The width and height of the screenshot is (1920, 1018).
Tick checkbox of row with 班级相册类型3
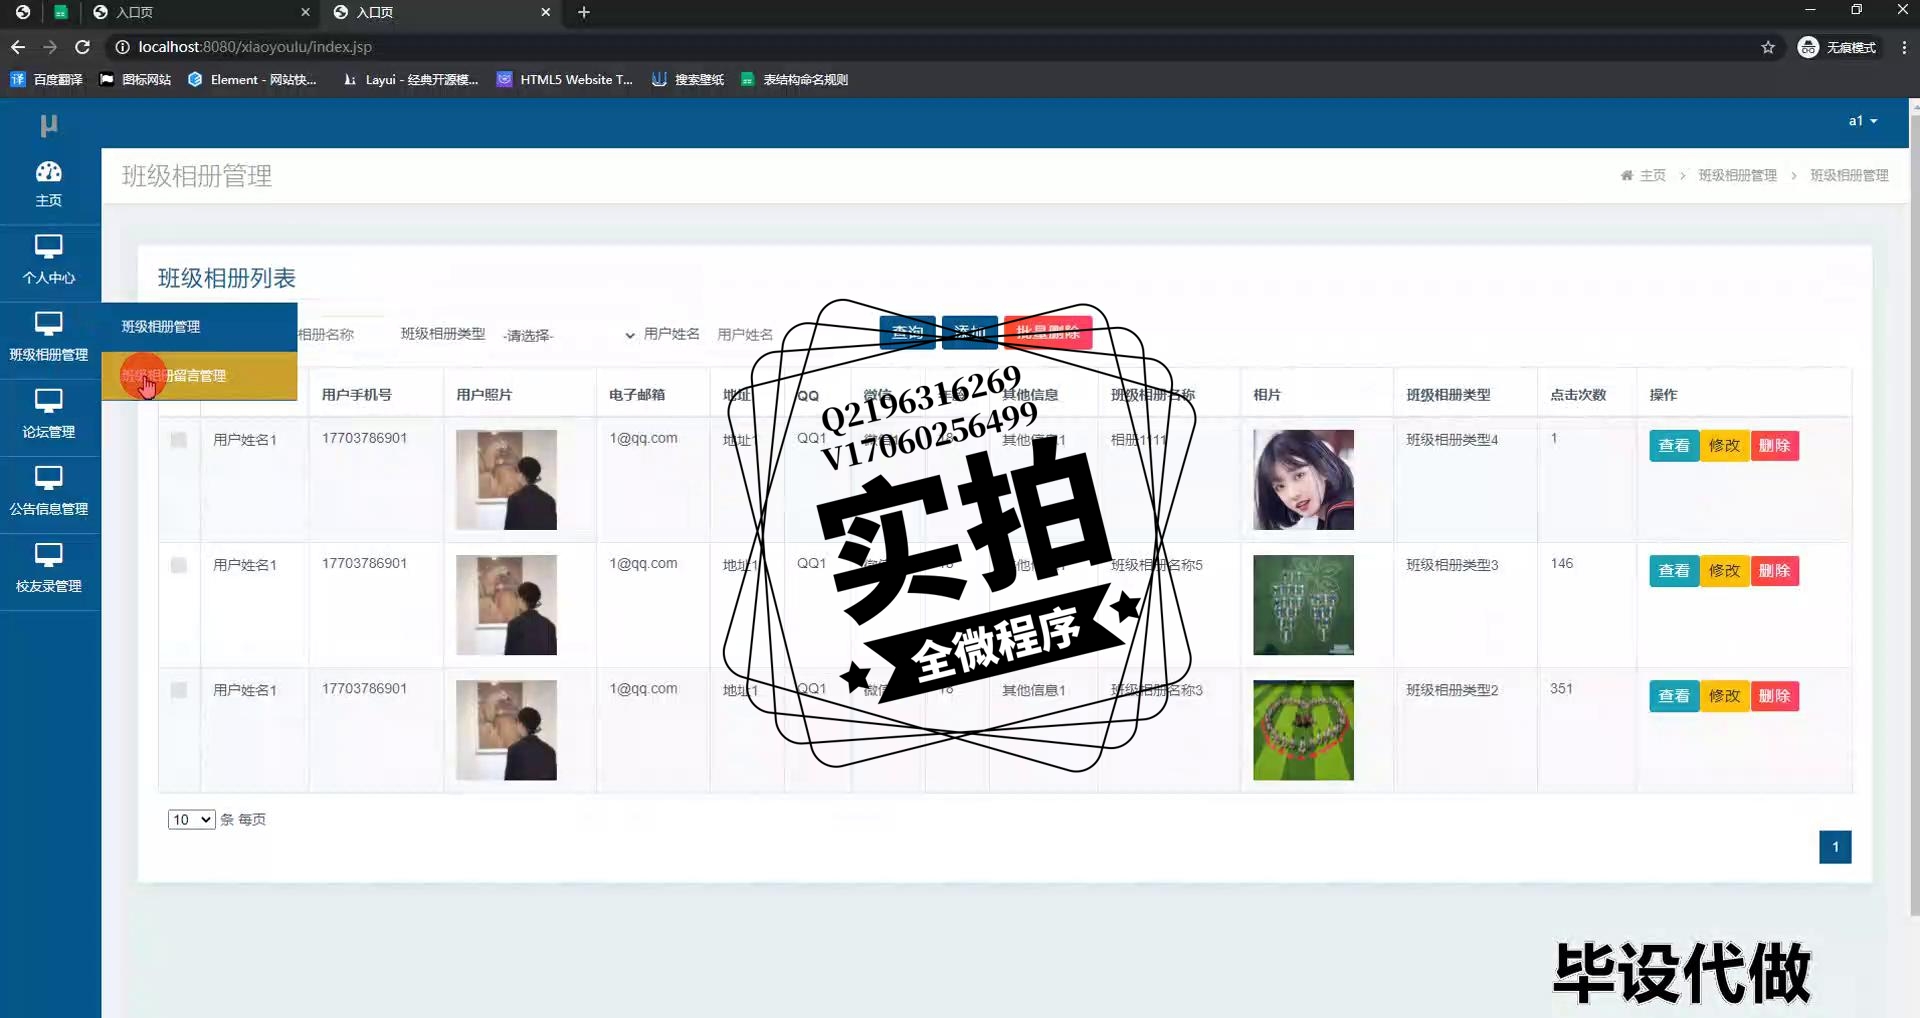(x=179, y=565)
